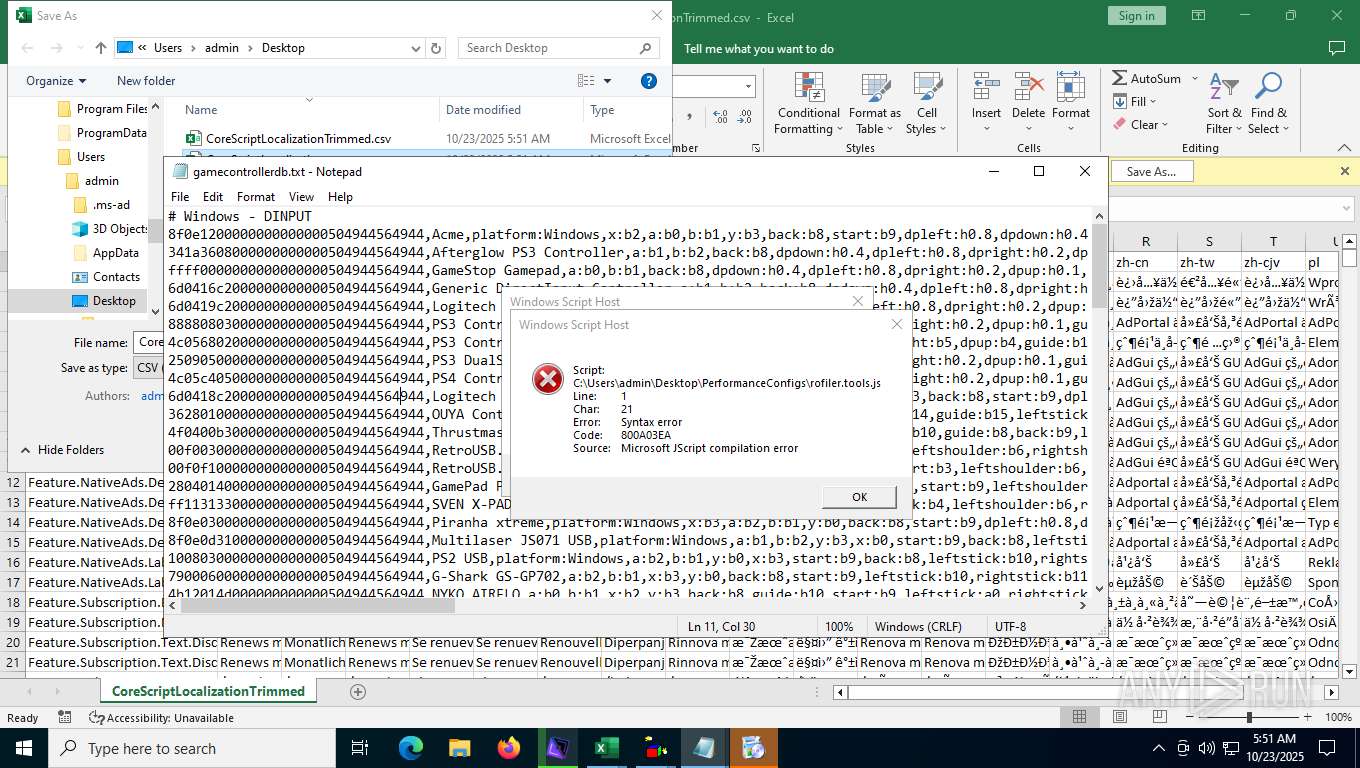Screen dimensions: 1360x768
Task: Collapse folders with Hide Folders
Action: pyautogui.click(x=62, y=450)
